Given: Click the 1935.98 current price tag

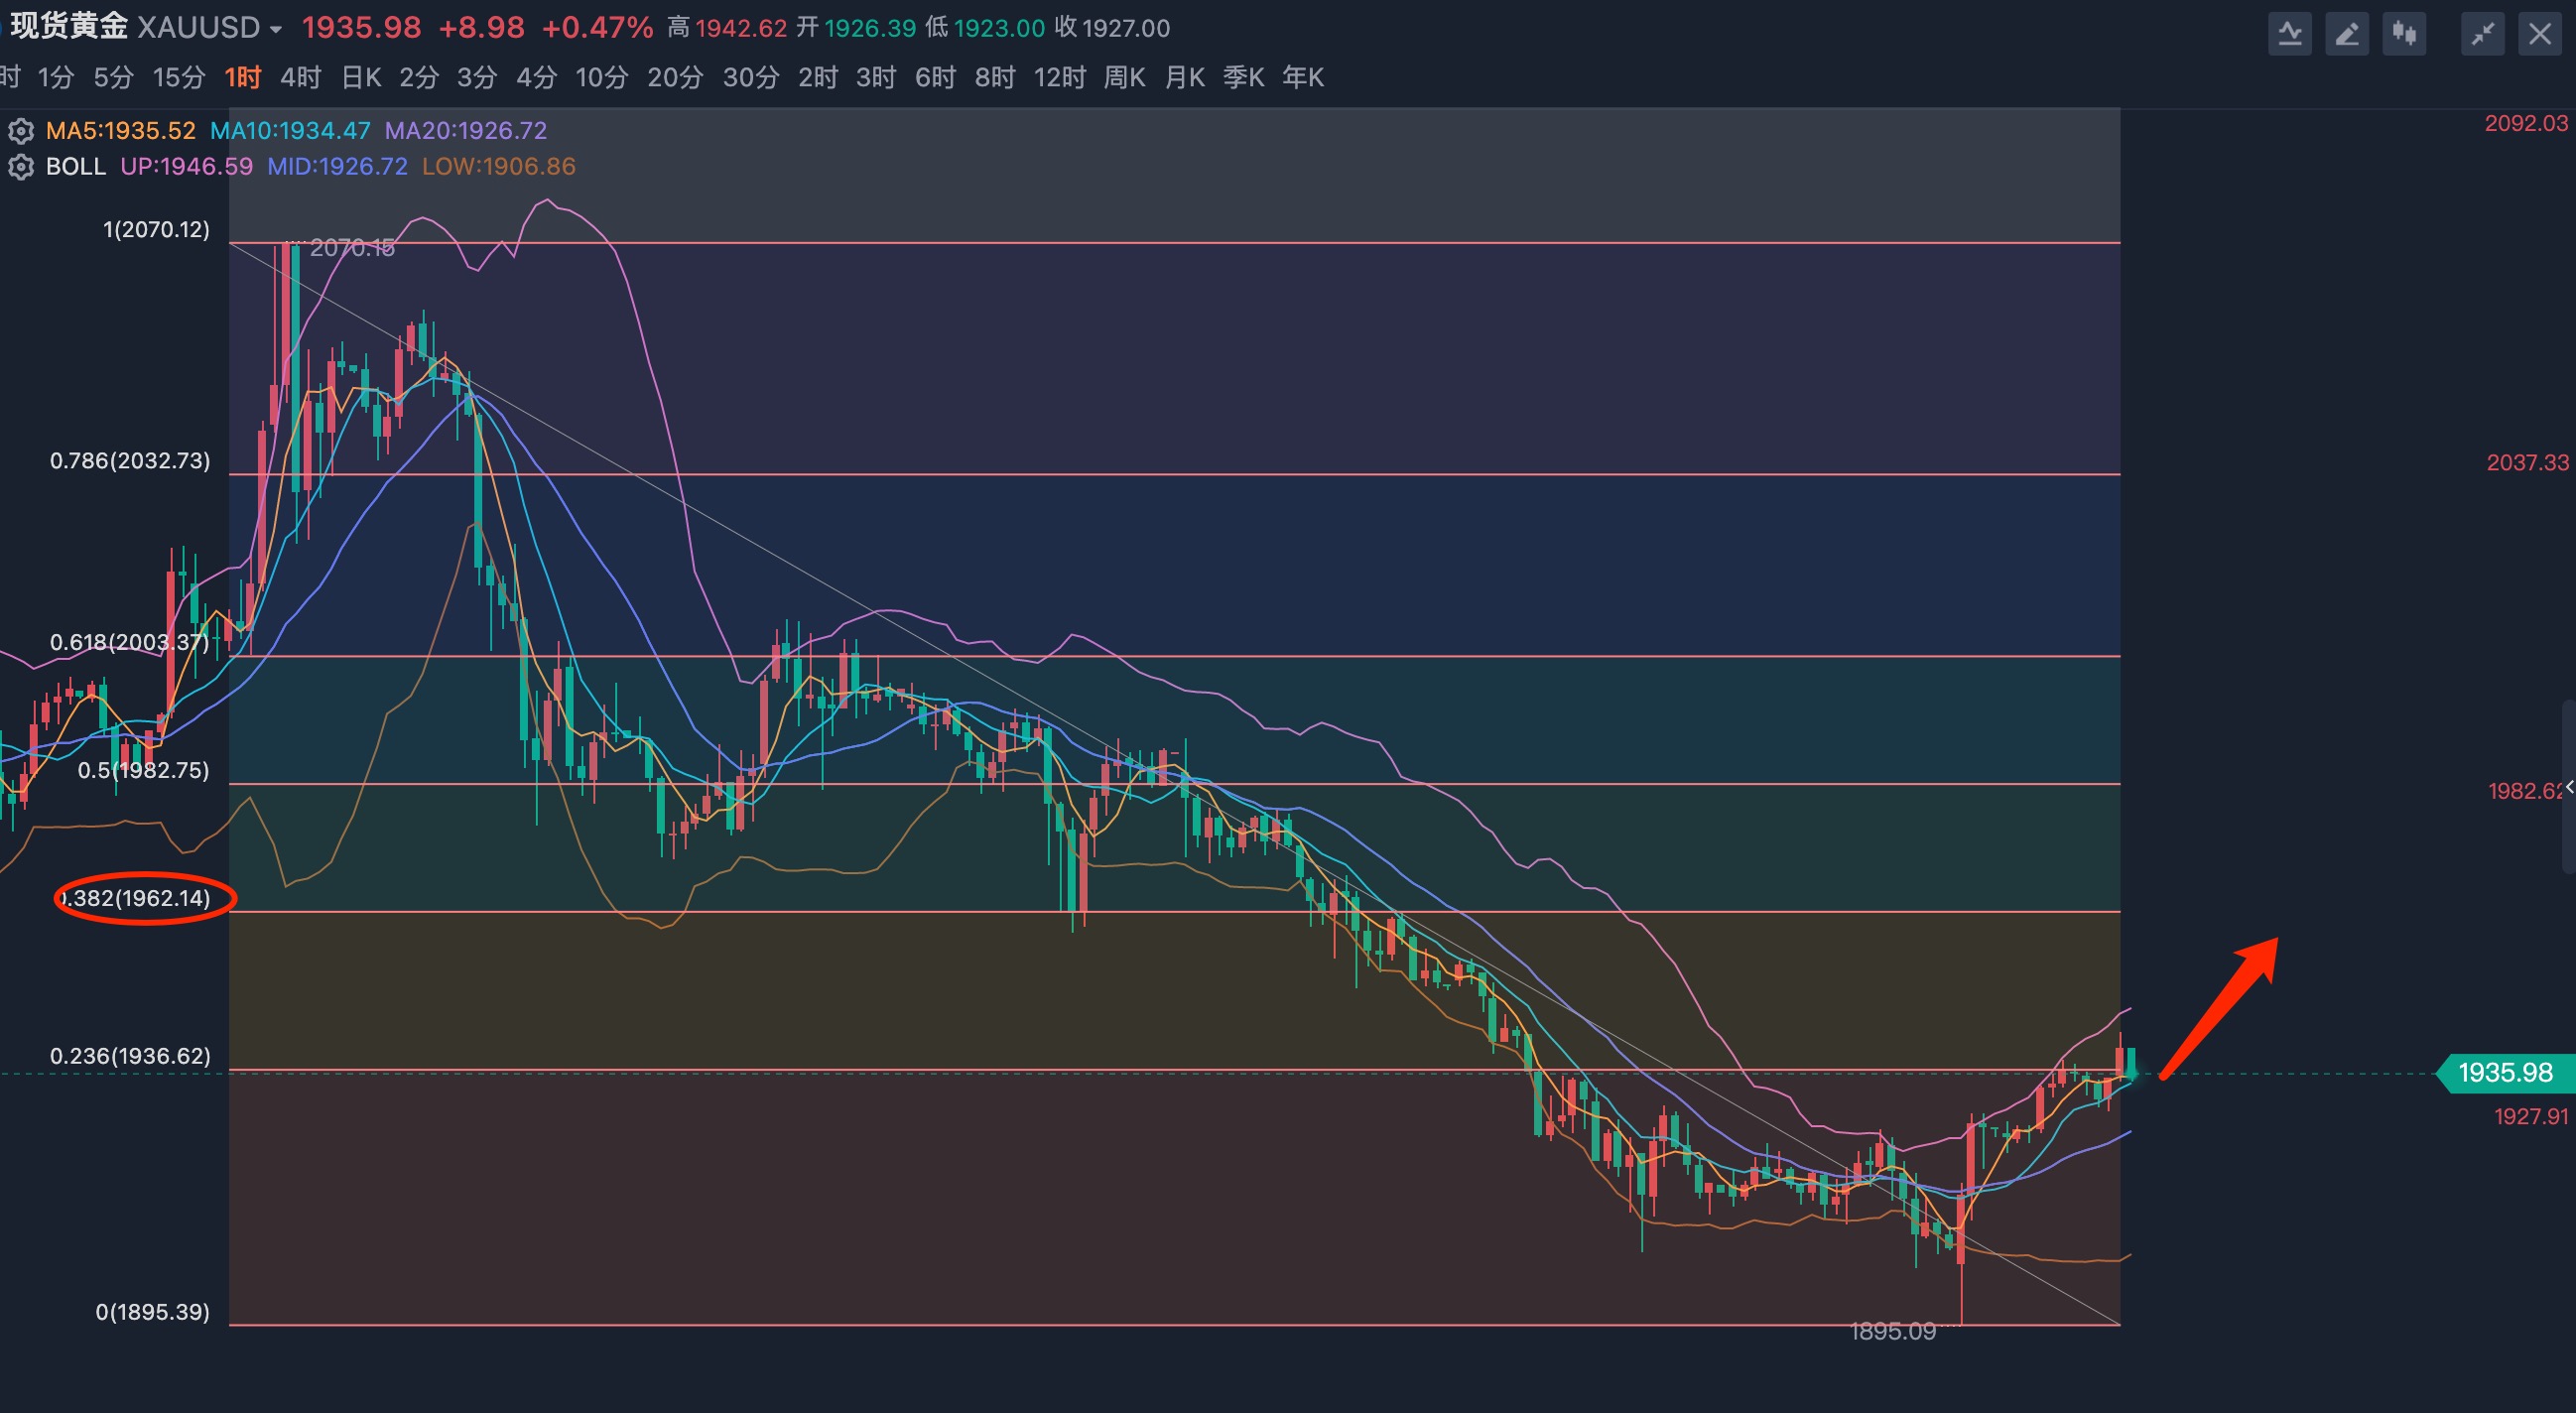Looking at the screenshot, I should click(x=2504, y=1073).
